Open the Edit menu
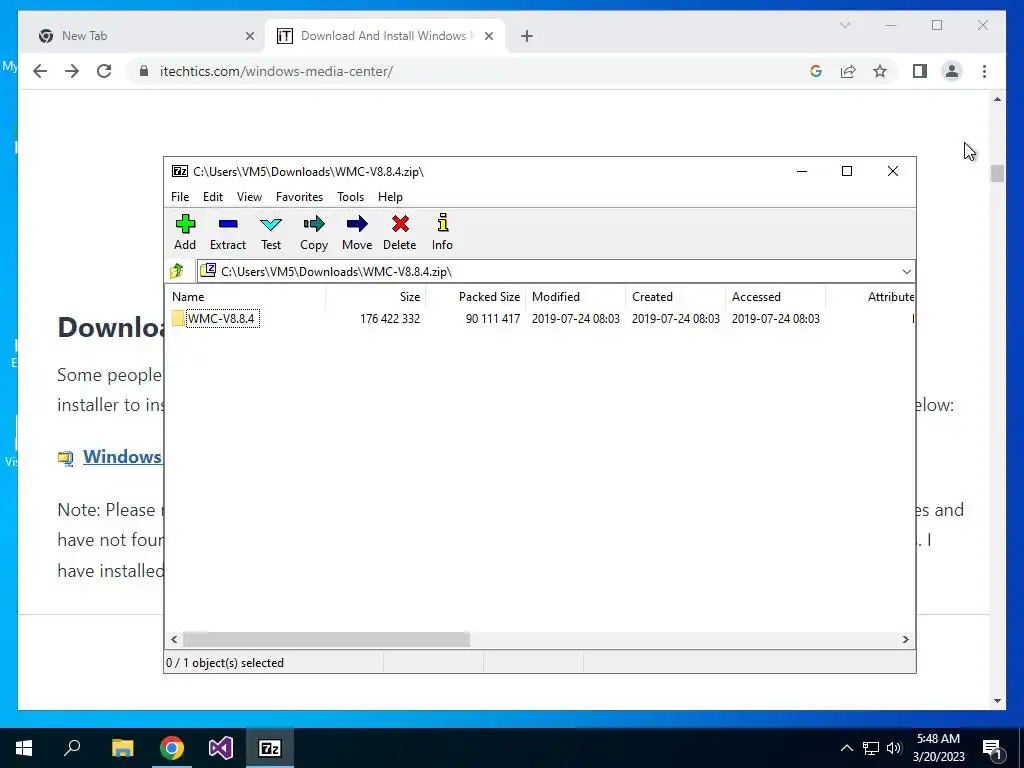The image size is (1024, 768). click(213, 197)
